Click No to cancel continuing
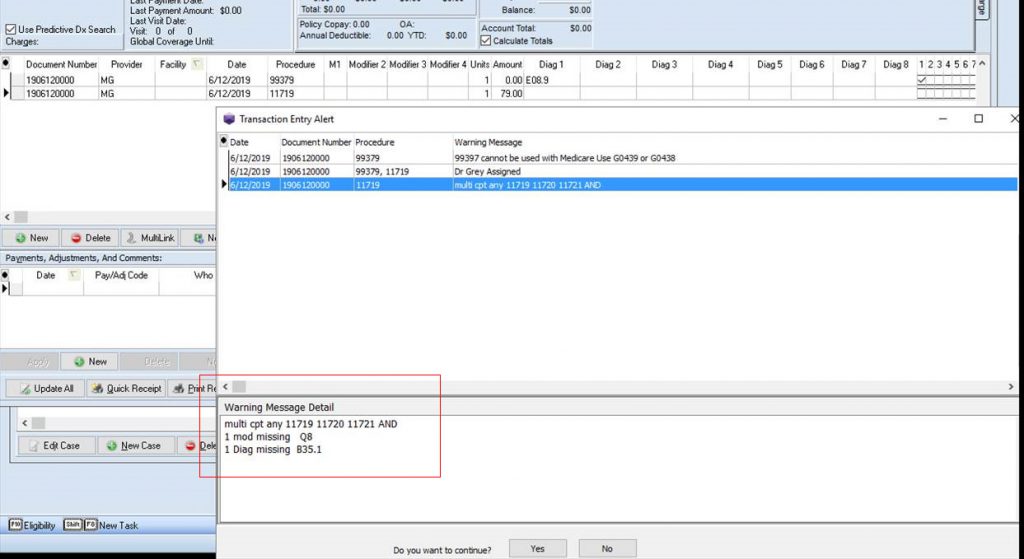 pyautogui.click(x=607, y=549)
